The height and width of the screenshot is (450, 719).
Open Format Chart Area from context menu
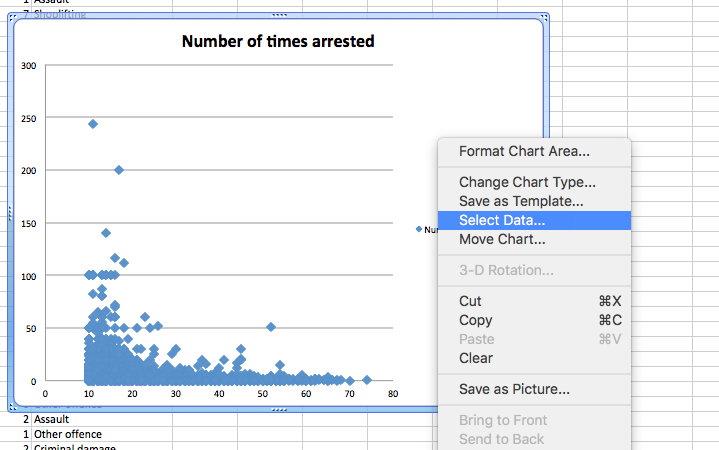(523, 152)
